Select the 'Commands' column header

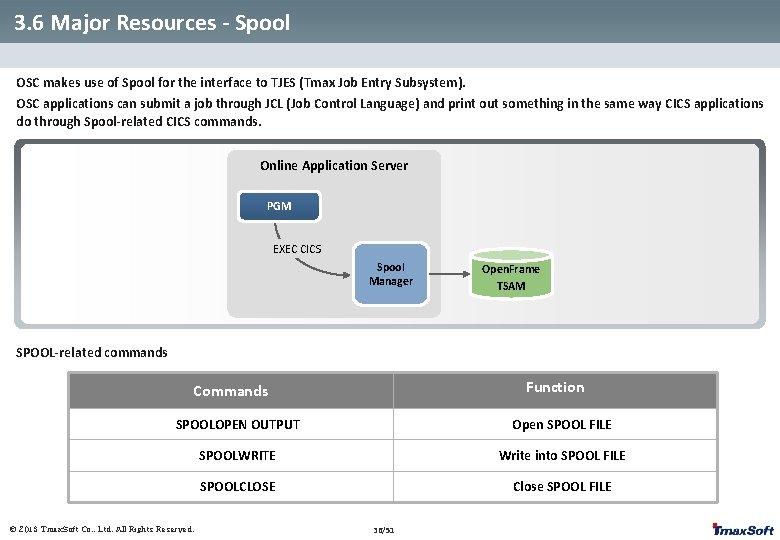coord(231,391)
